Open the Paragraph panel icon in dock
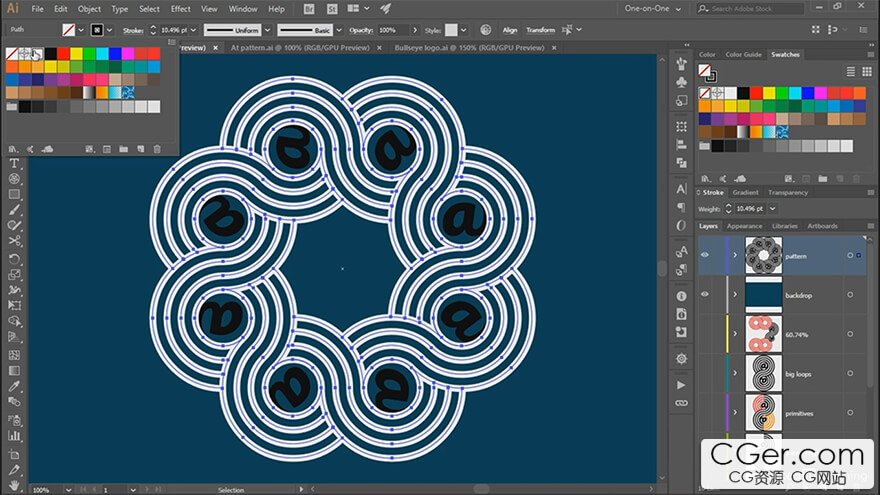This screenshot has width=880, height=495. 681,207
